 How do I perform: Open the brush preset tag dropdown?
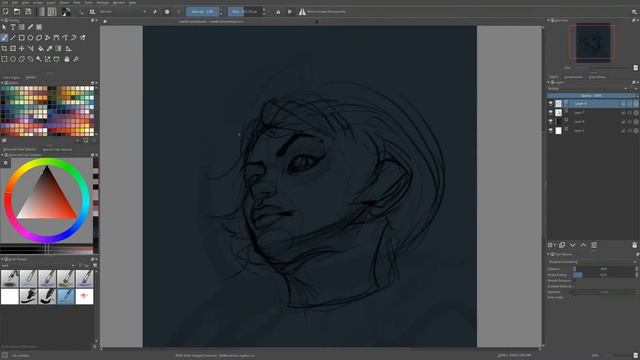tap(38, 265)
